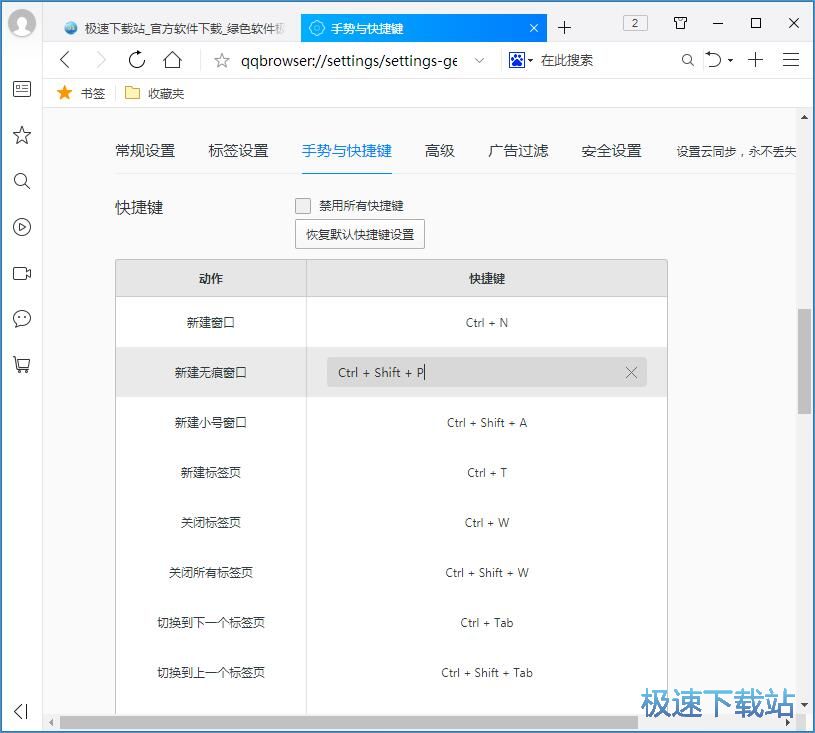Screen dimensions: 815x733
Task: Open 常规设置 settings tab
Action: point(145,151)
